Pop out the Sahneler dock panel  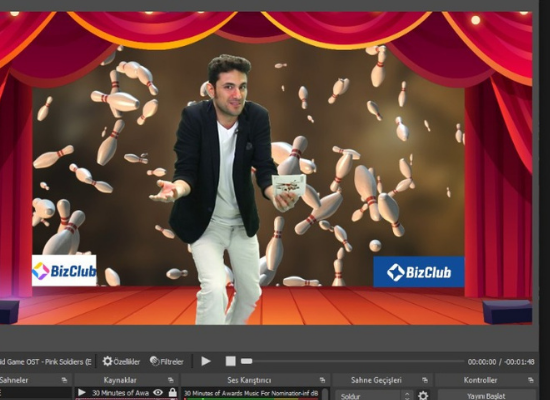[x=64, y=380]
